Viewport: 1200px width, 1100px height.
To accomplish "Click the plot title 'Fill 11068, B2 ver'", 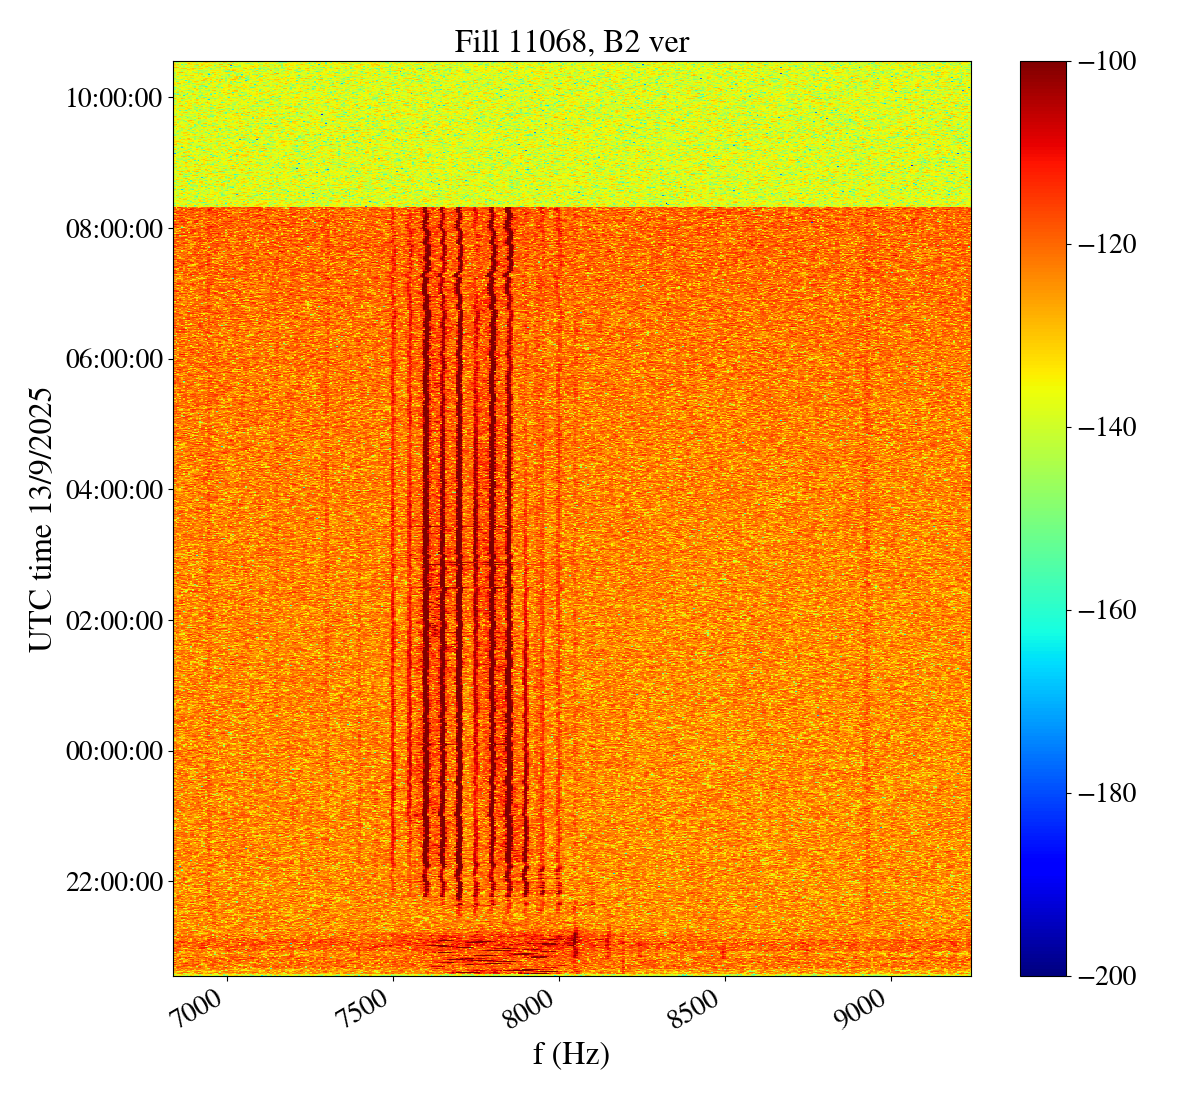I will [x=571, y=41].
